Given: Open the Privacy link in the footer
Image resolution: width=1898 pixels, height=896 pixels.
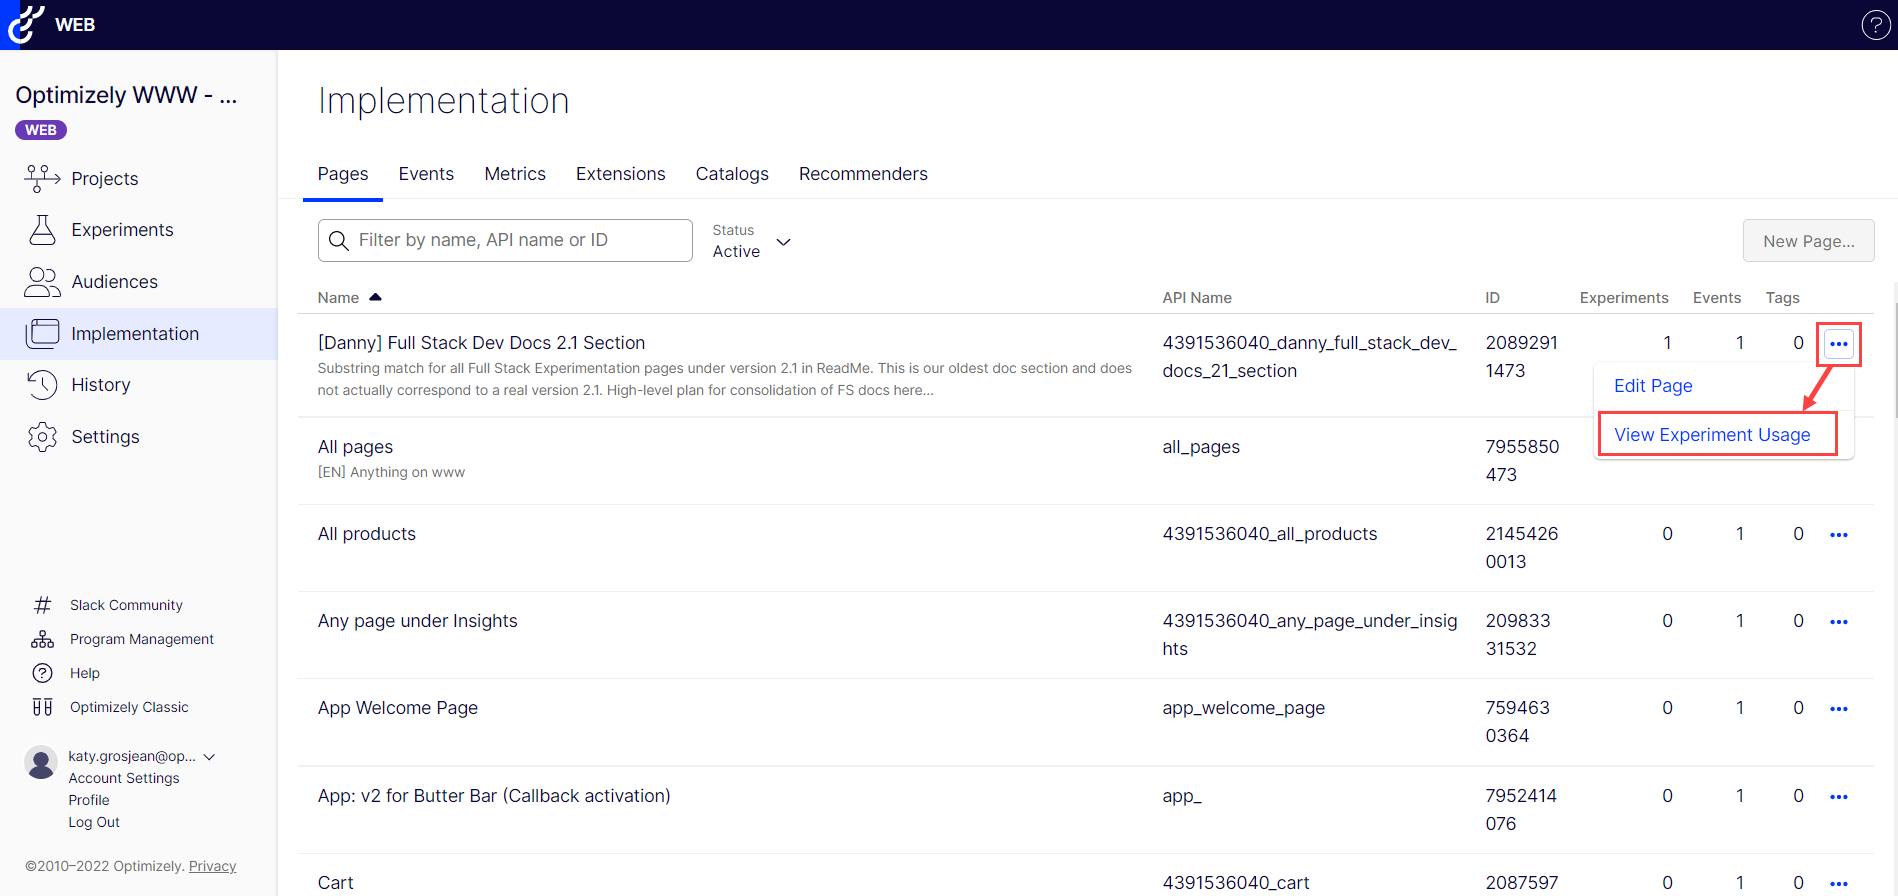Looking at the screenshot, I should pyautogui.click(x=212, y=866).
